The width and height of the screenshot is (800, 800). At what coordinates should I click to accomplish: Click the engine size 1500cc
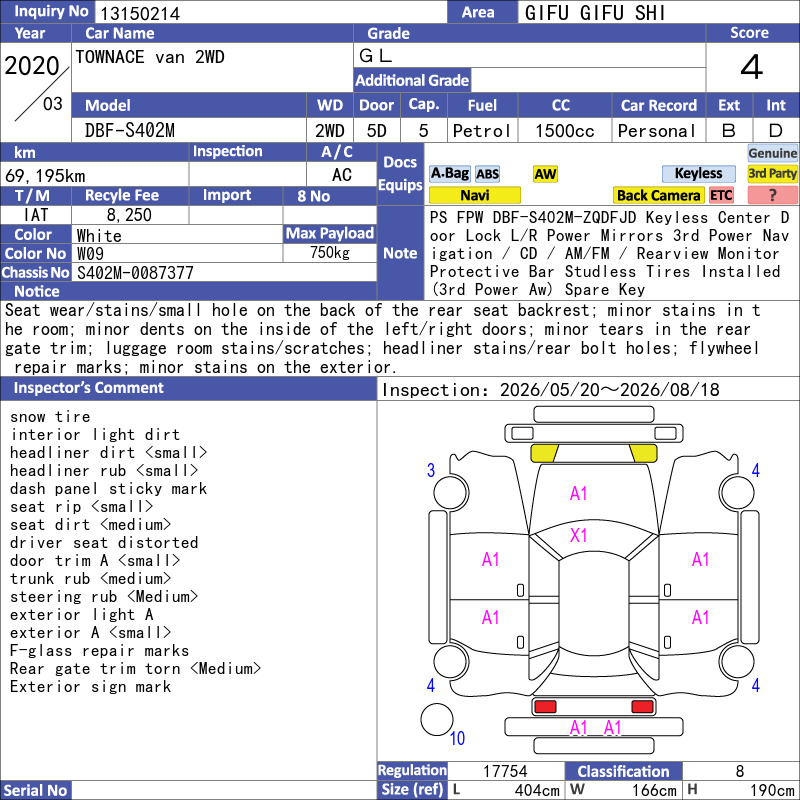coord(565,131)
